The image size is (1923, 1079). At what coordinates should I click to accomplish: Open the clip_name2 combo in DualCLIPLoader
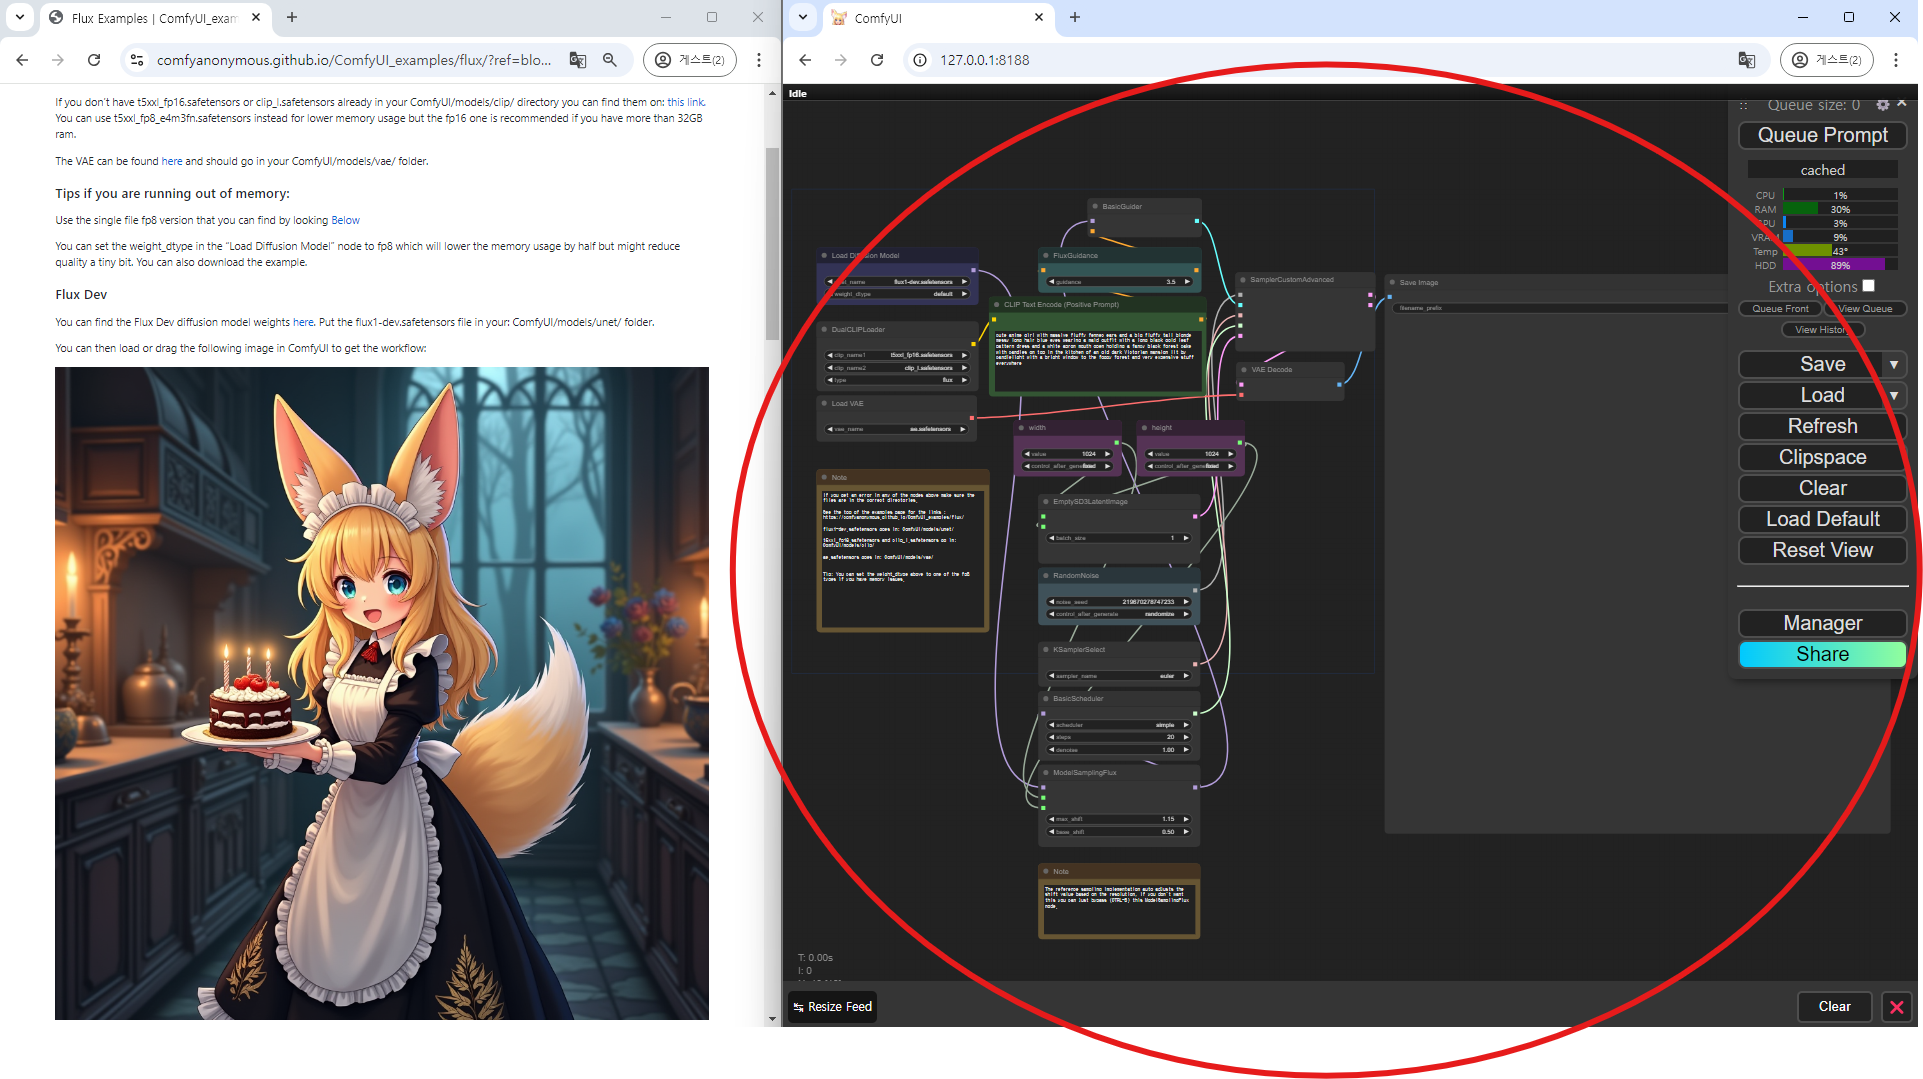pos(897,368)
